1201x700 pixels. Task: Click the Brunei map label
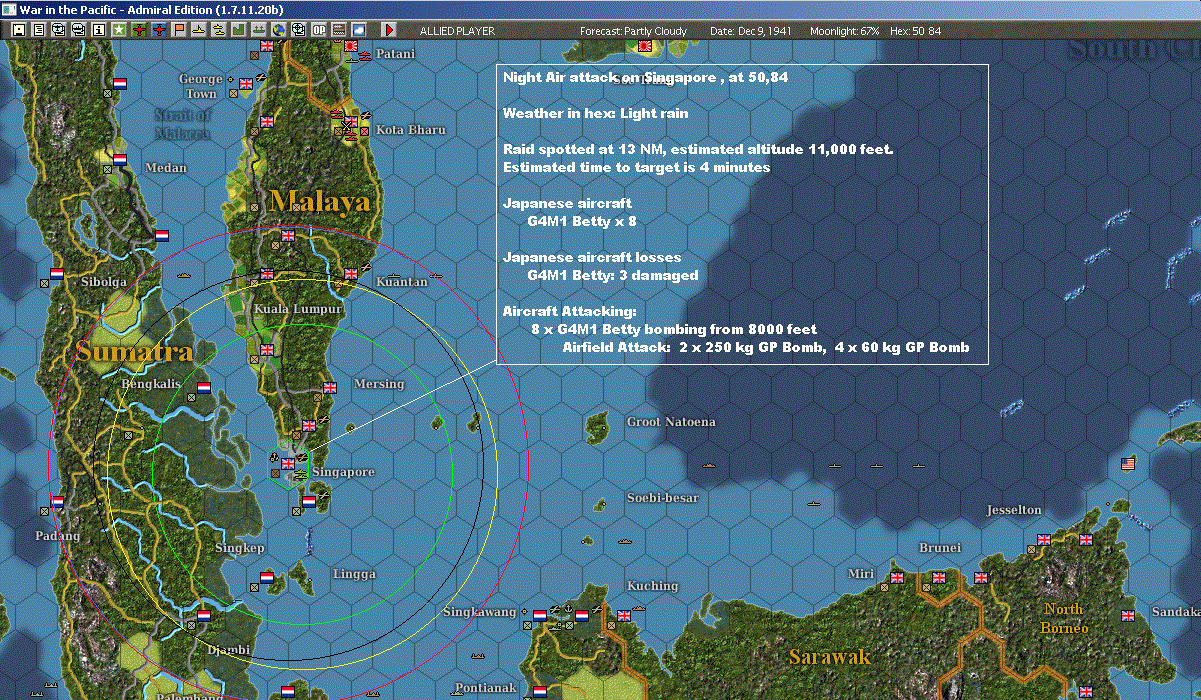point(940,548)
